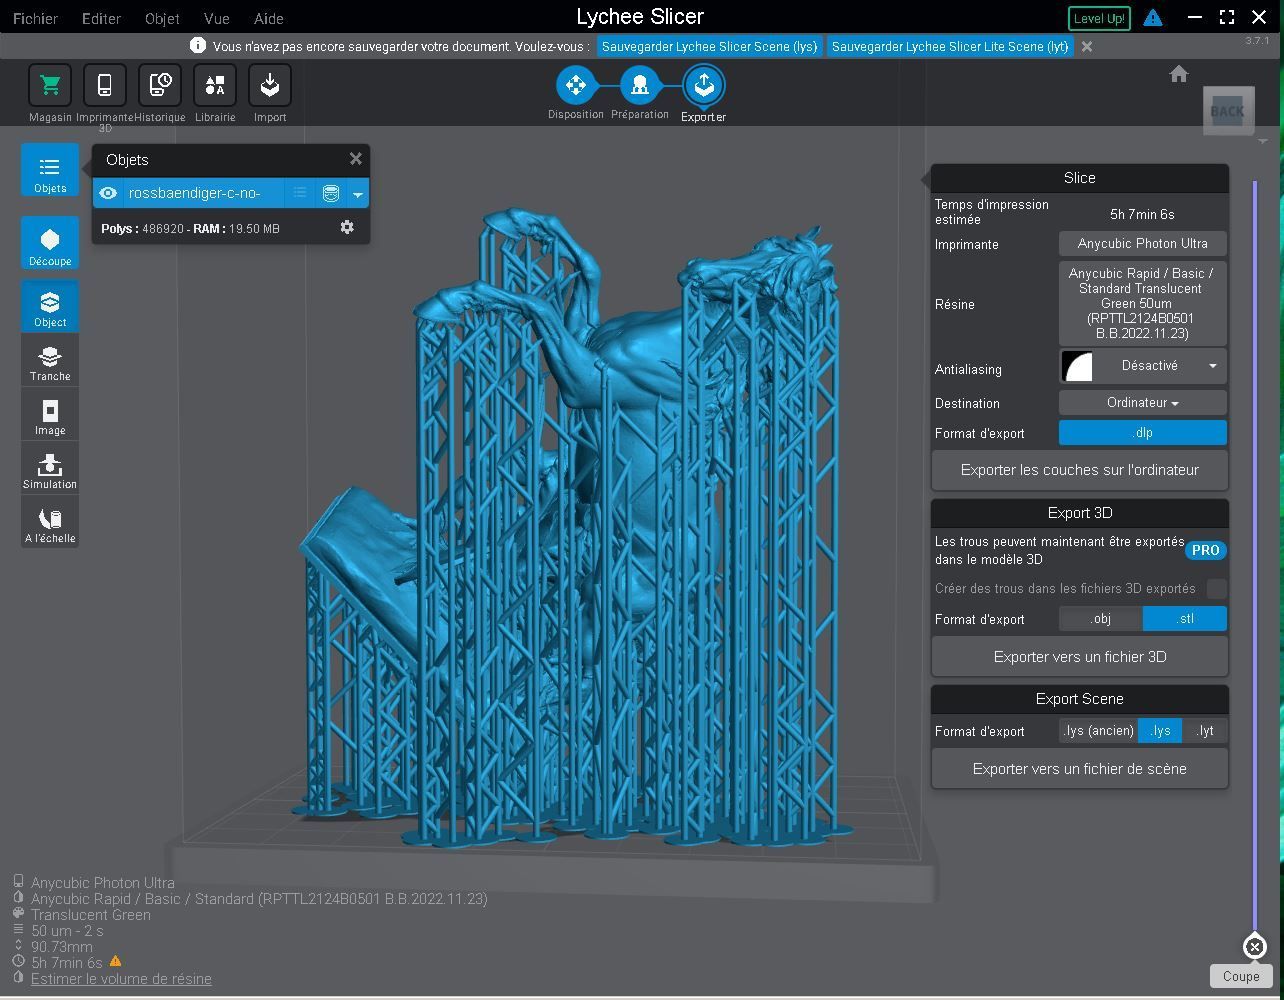This screenshot has height=1000, width=1284.
Task: Expand the rossbaendiger object dropdown arrow
Action: tap(357, 194)
